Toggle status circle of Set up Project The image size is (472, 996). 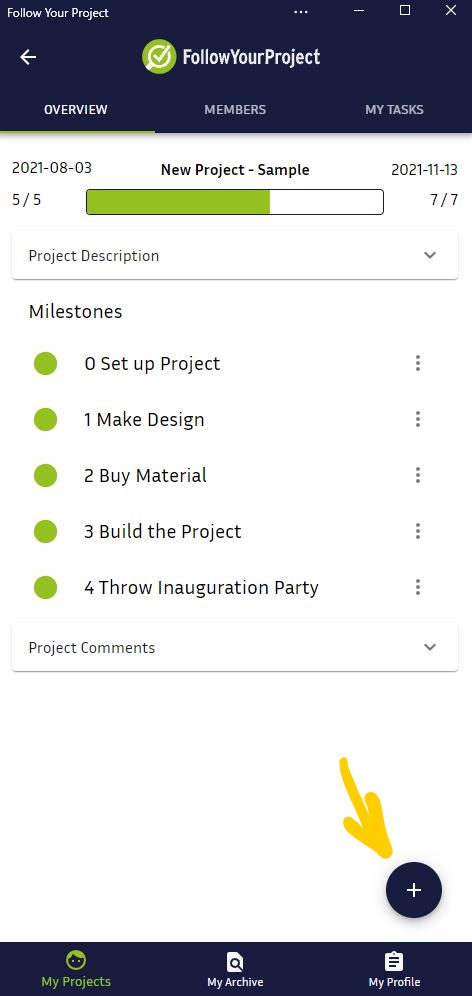click(x=46, y=363)
